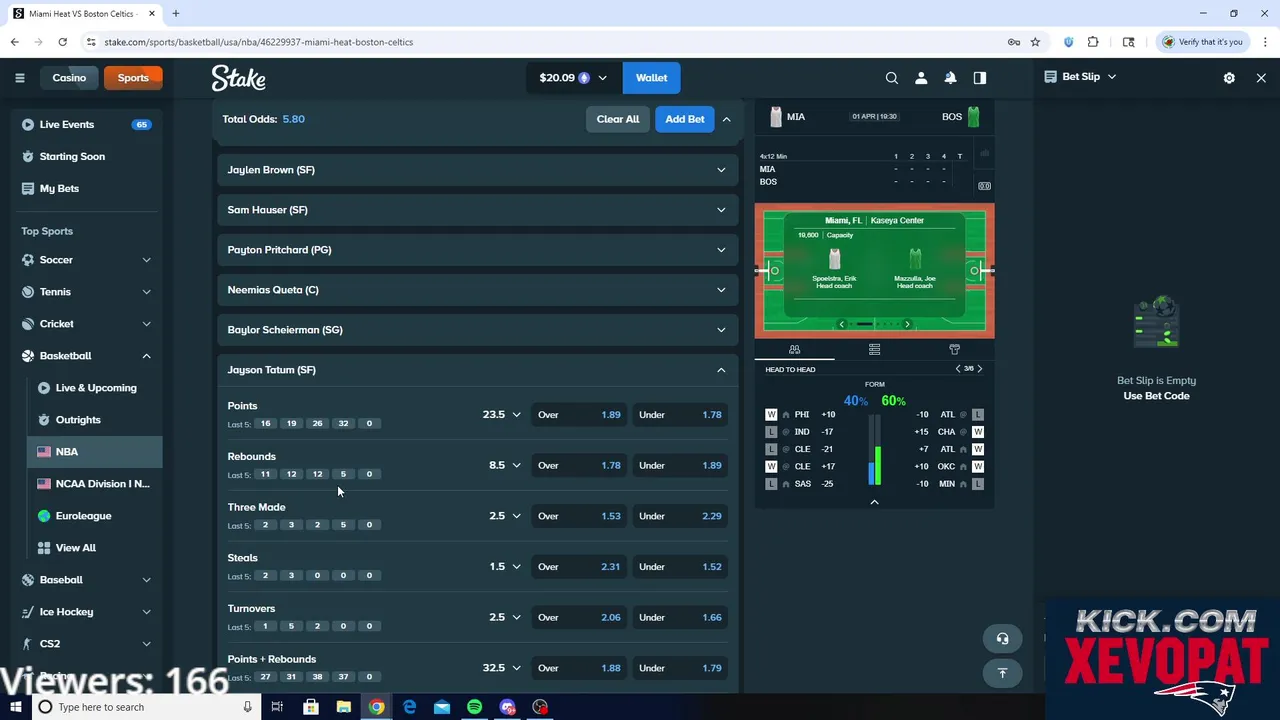
Task: Close the Bet Slip panel
Action: tap(1261, 77)
